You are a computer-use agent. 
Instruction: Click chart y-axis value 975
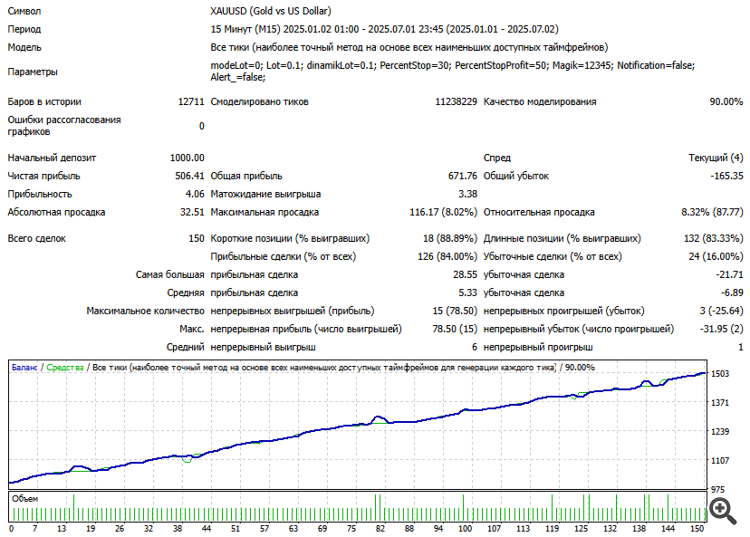718,490
